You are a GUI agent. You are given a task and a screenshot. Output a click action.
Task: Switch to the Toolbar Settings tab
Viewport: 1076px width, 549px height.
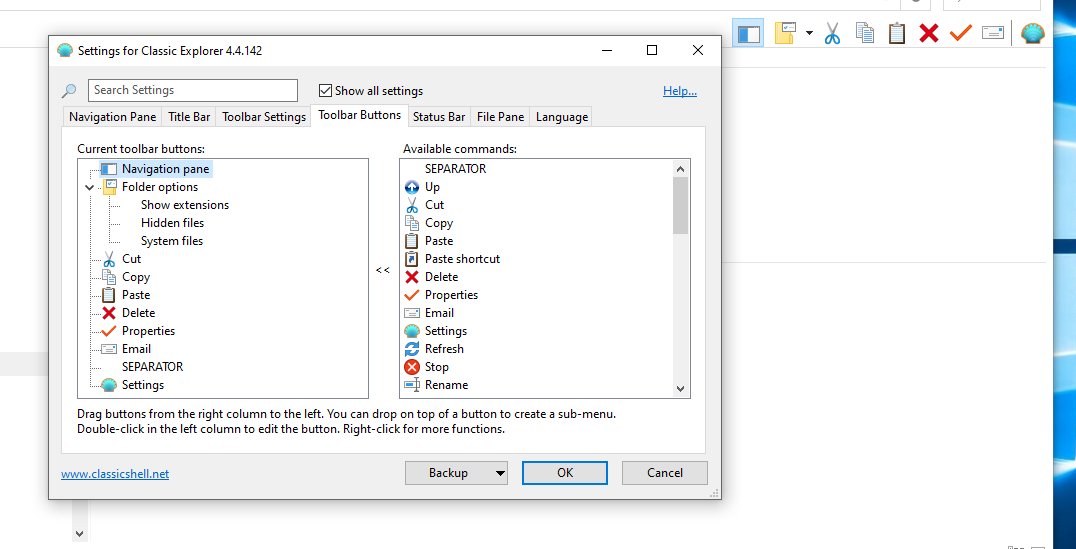[264, 117]
